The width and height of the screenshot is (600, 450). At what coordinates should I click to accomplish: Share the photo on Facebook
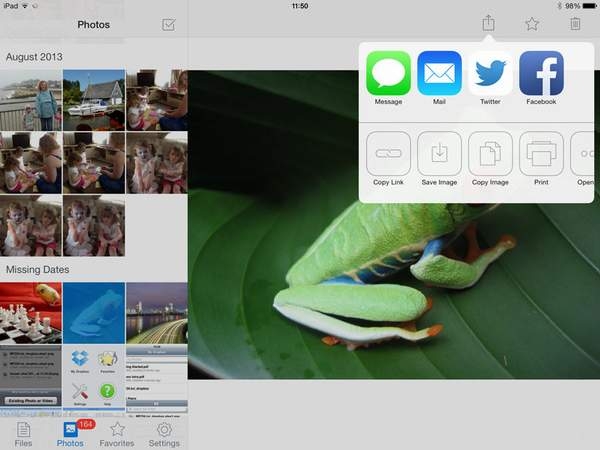tap(541, 73)
